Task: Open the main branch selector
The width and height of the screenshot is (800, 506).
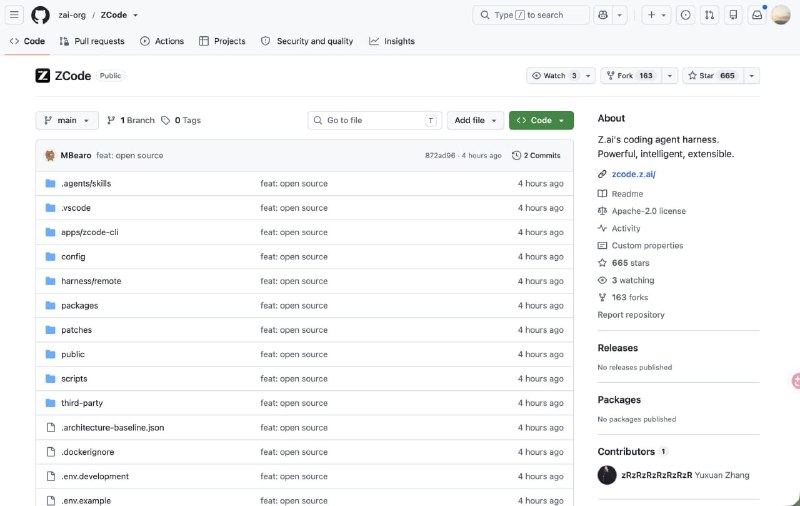Action: click(67, 120)
